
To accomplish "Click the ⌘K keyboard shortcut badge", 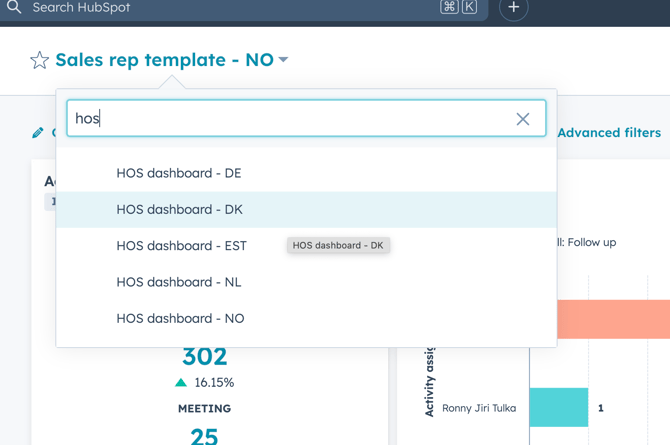I will click(458, 8).
